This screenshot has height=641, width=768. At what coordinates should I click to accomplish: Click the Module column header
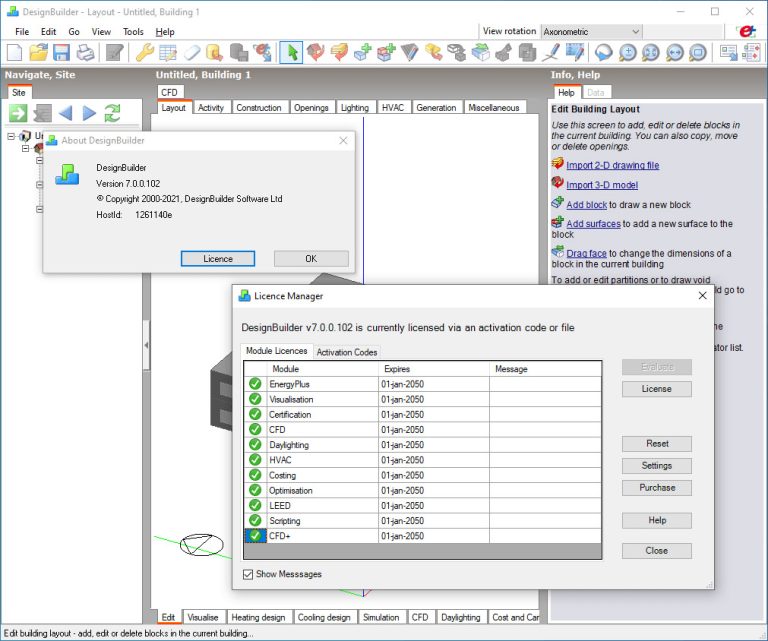point(322,369)
